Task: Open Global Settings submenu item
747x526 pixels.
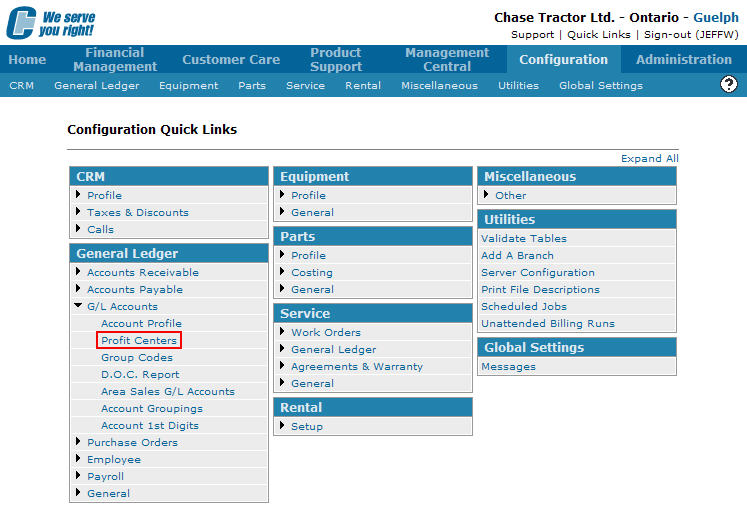Action: [x=601, y=85]
